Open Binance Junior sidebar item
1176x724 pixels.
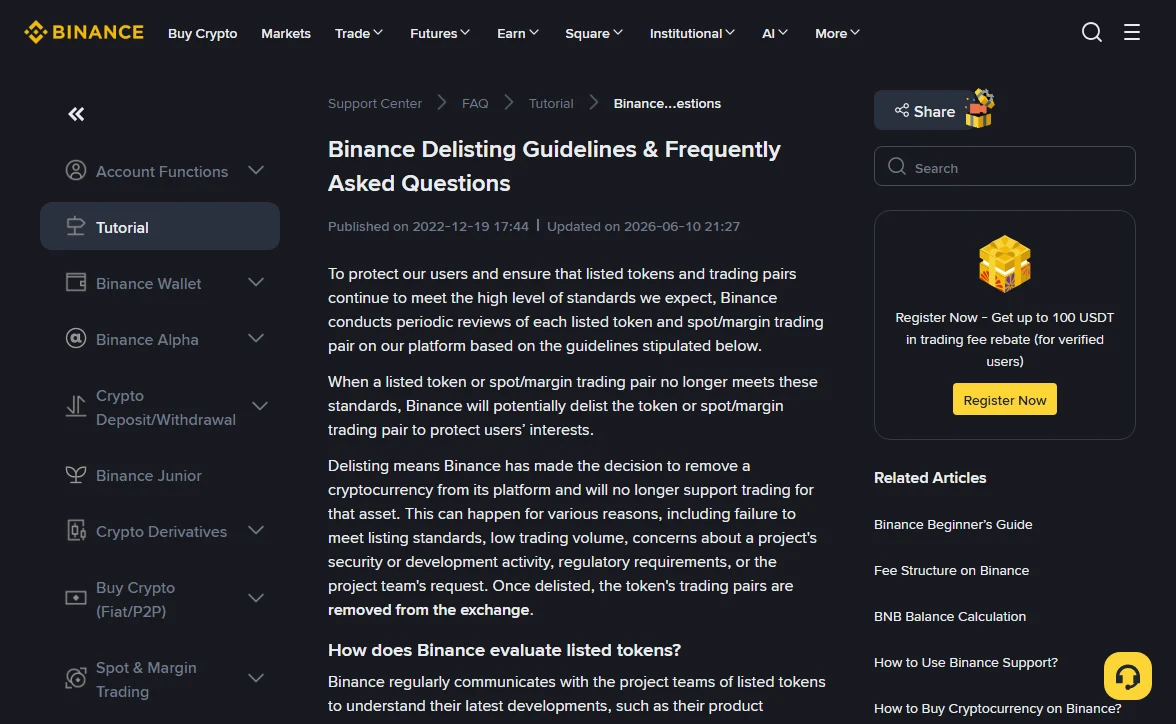(x=160, y=475)
